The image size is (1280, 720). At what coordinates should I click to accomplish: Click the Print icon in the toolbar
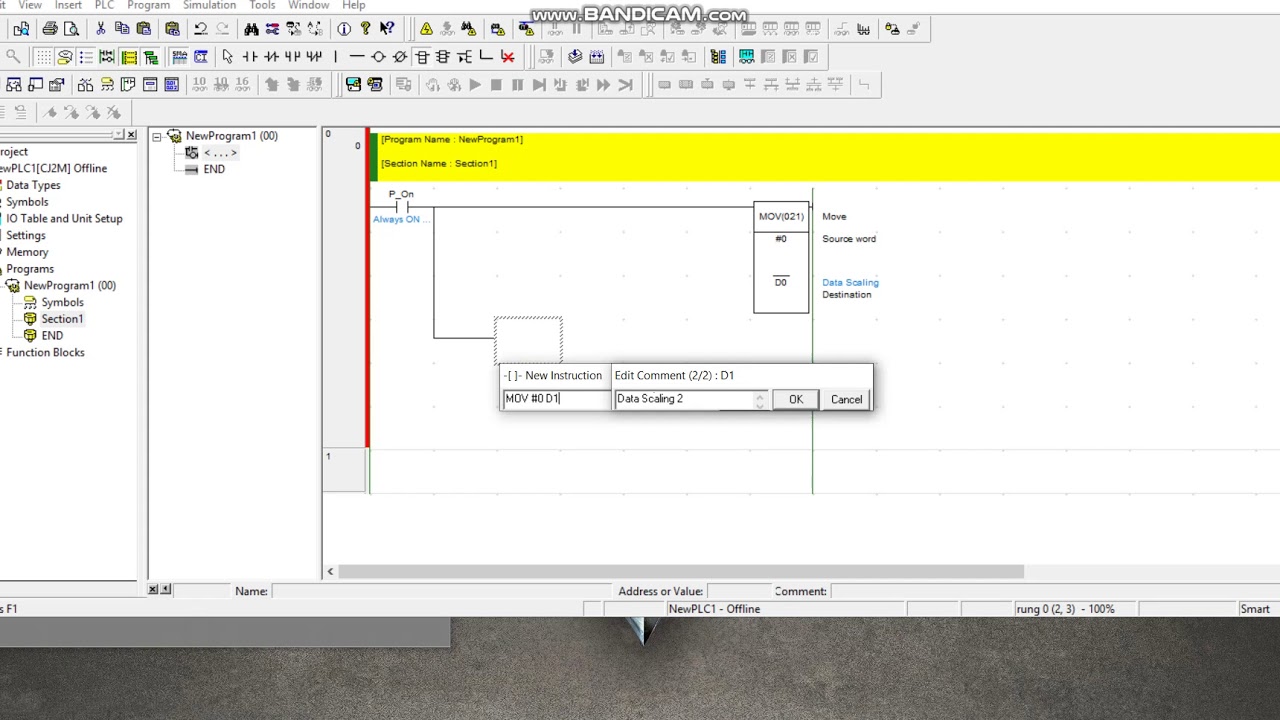pyautogui.click(x=49, y=29)
